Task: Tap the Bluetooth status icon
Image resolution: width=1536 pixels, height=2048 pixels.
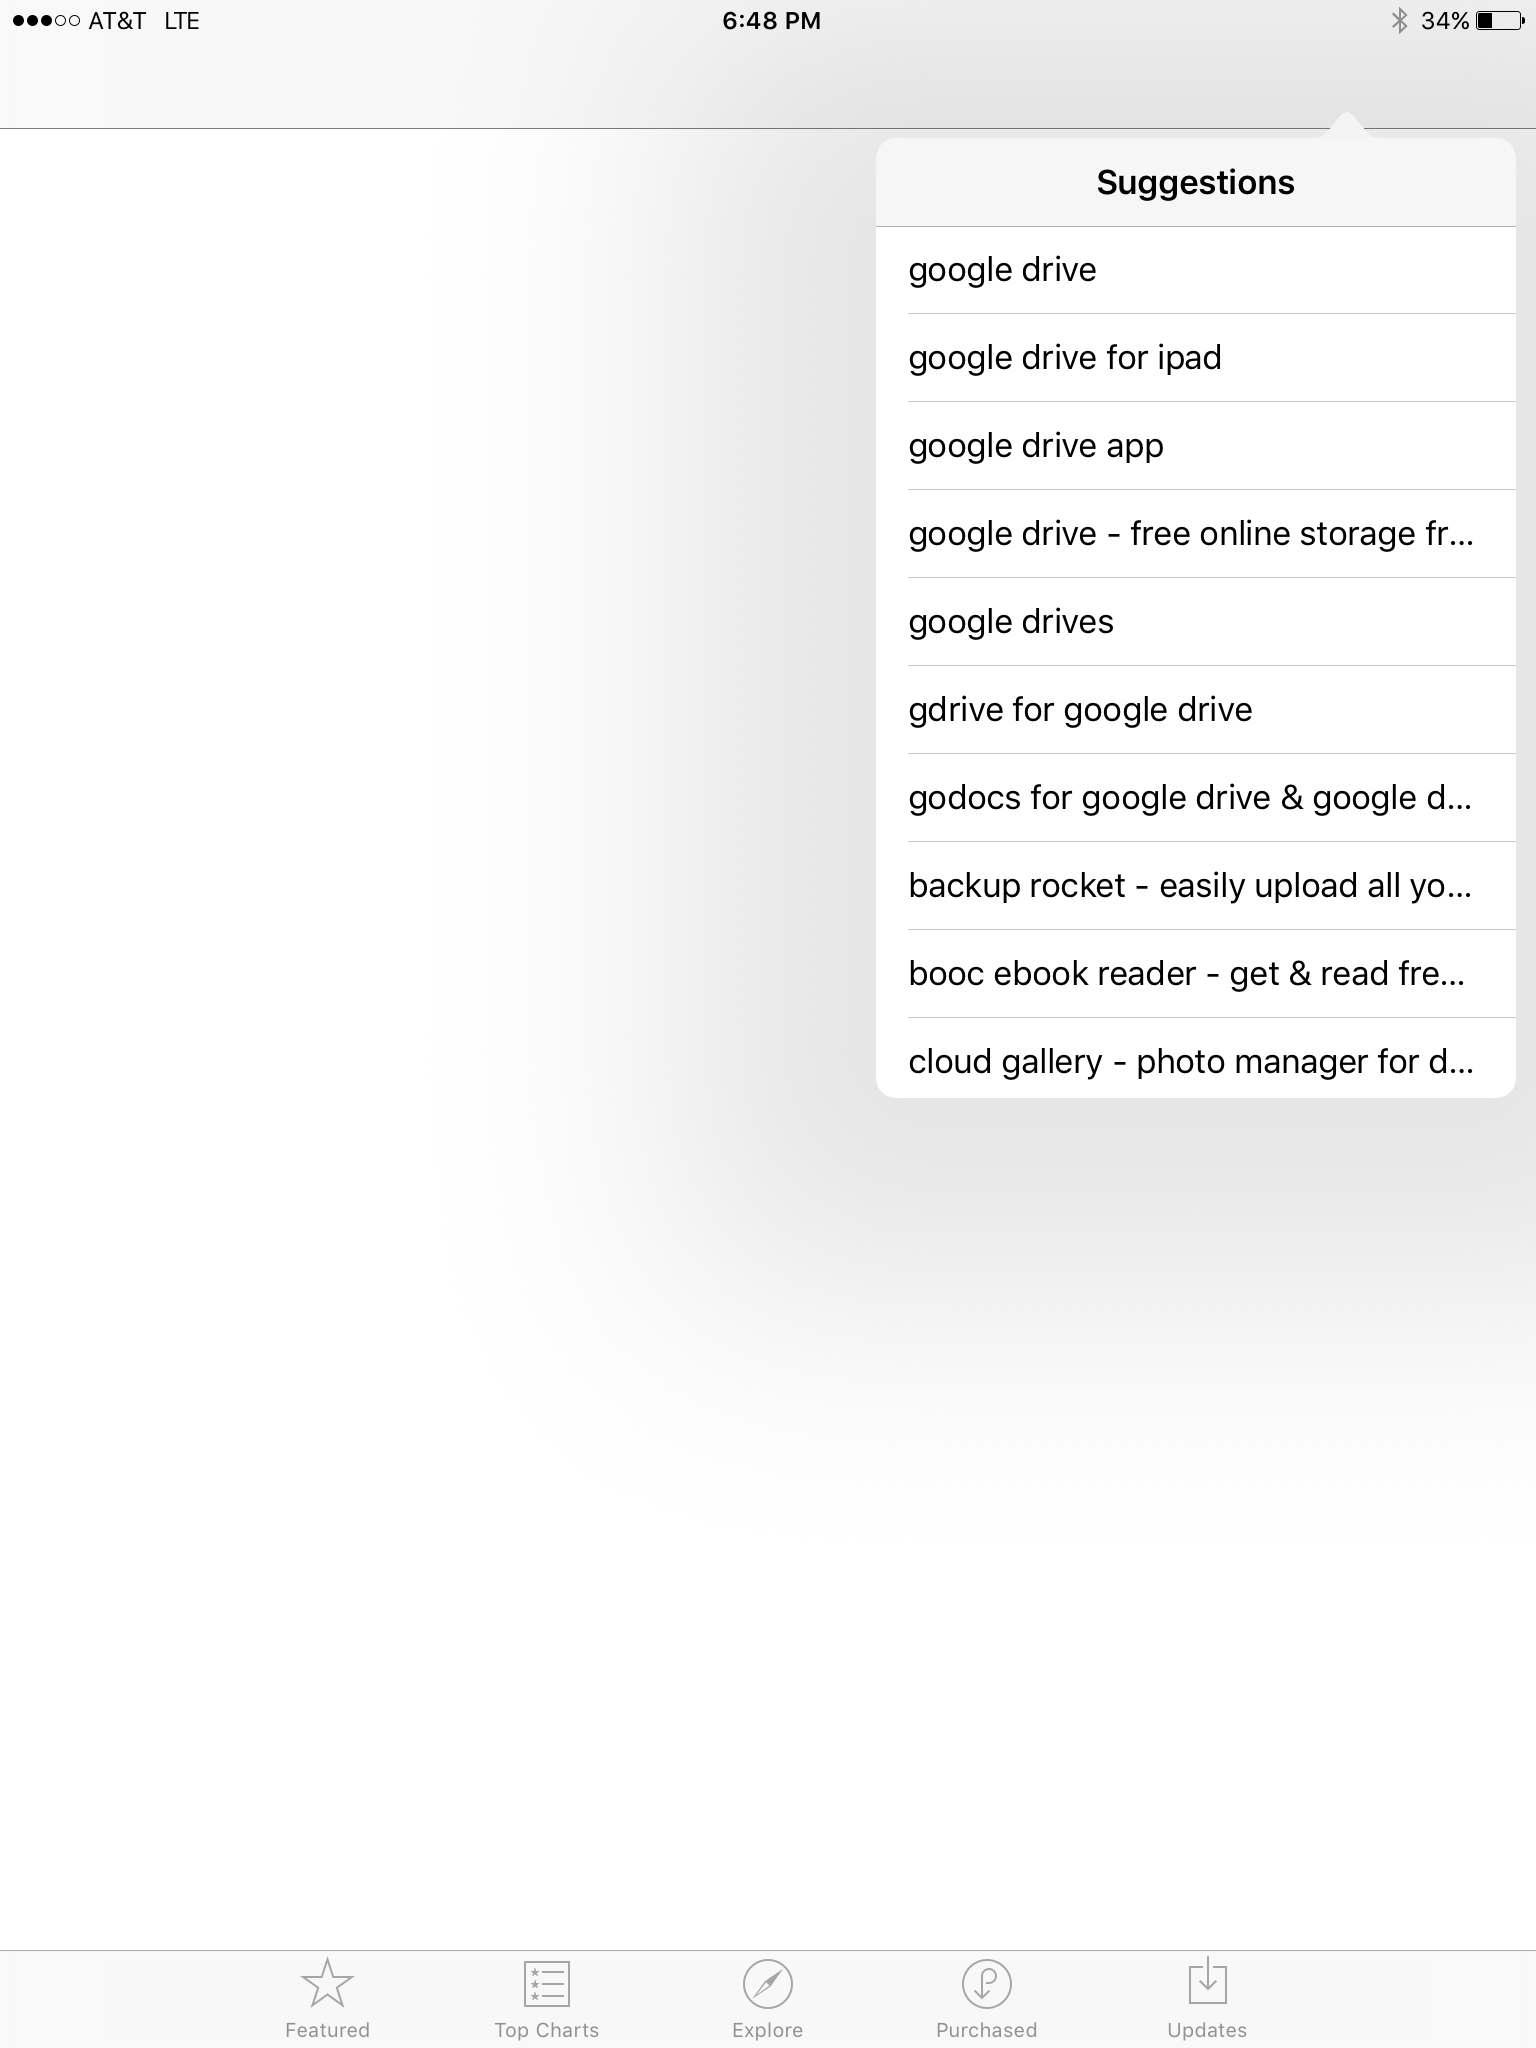Action: (x=1399, y=20)
